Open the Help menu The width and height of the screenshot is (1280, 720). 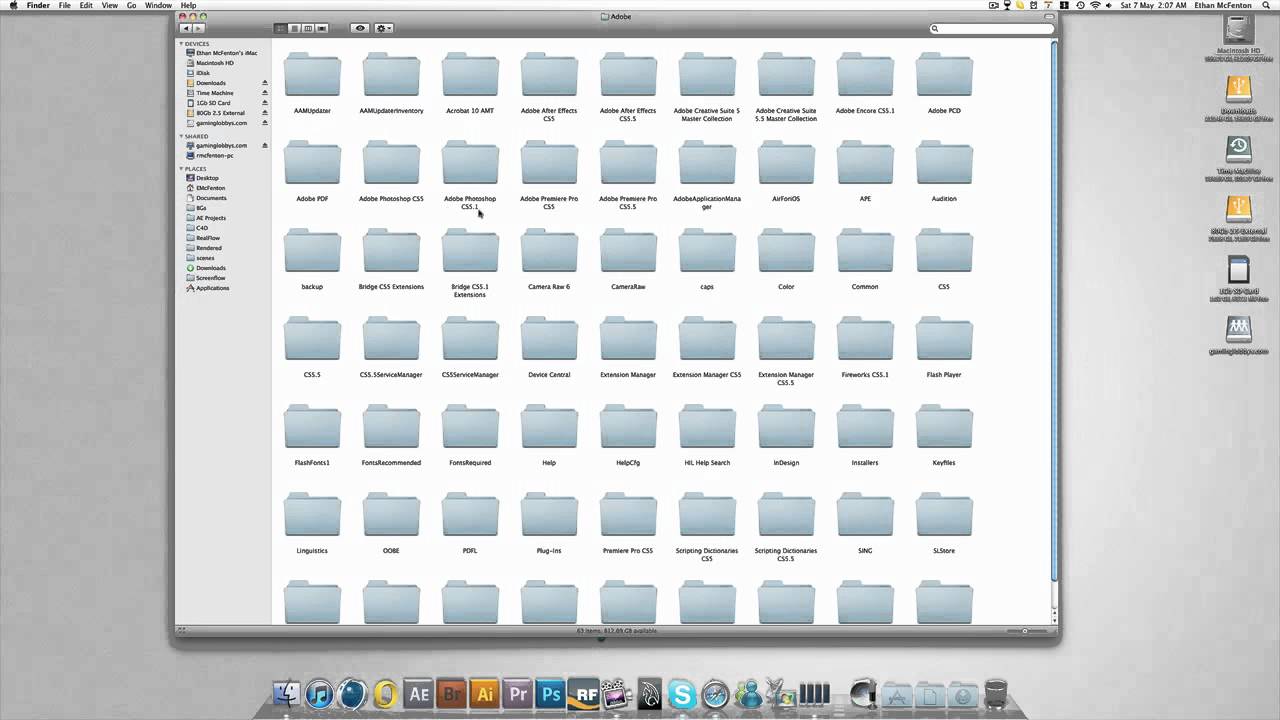pos(188,5)
